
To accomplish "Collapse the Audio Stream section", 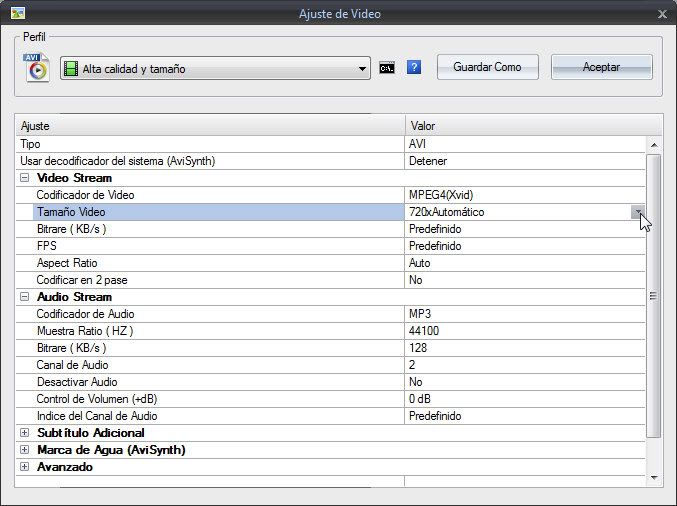I will click(x=24, y=297).
